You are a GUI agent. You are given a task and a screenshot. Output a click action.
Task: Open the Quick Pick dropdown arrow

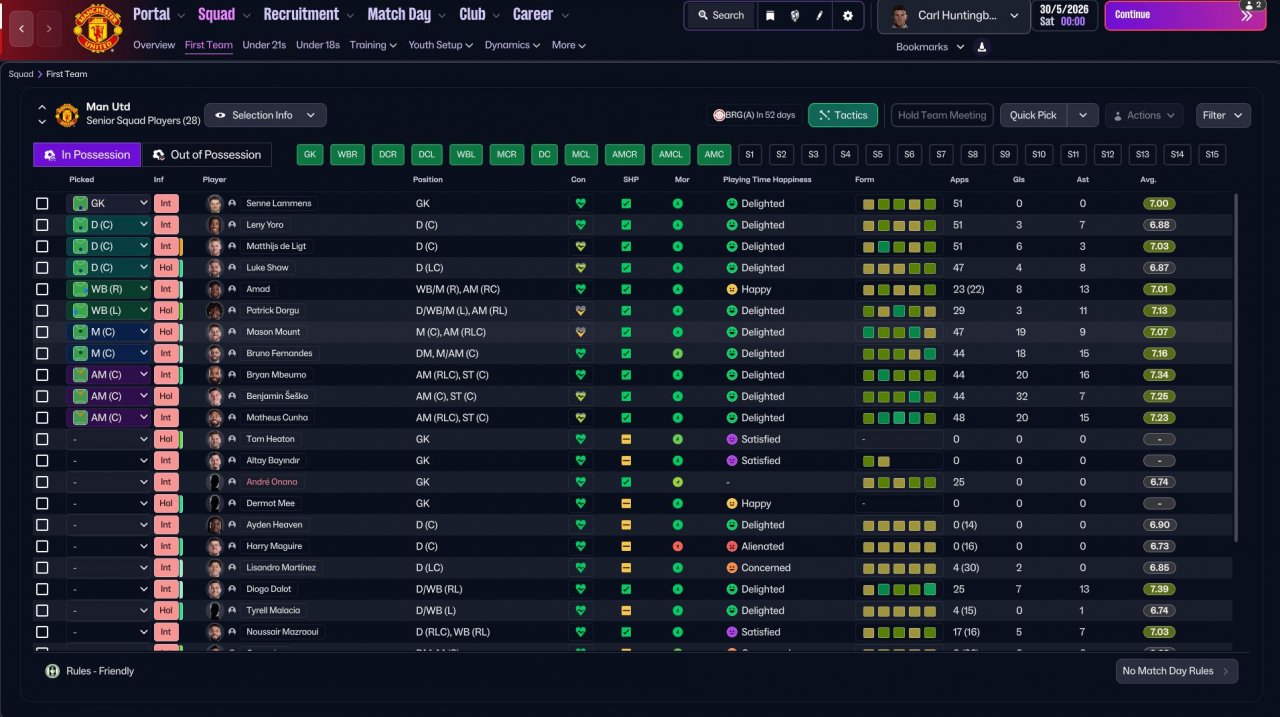click(x=1083, y=115)
